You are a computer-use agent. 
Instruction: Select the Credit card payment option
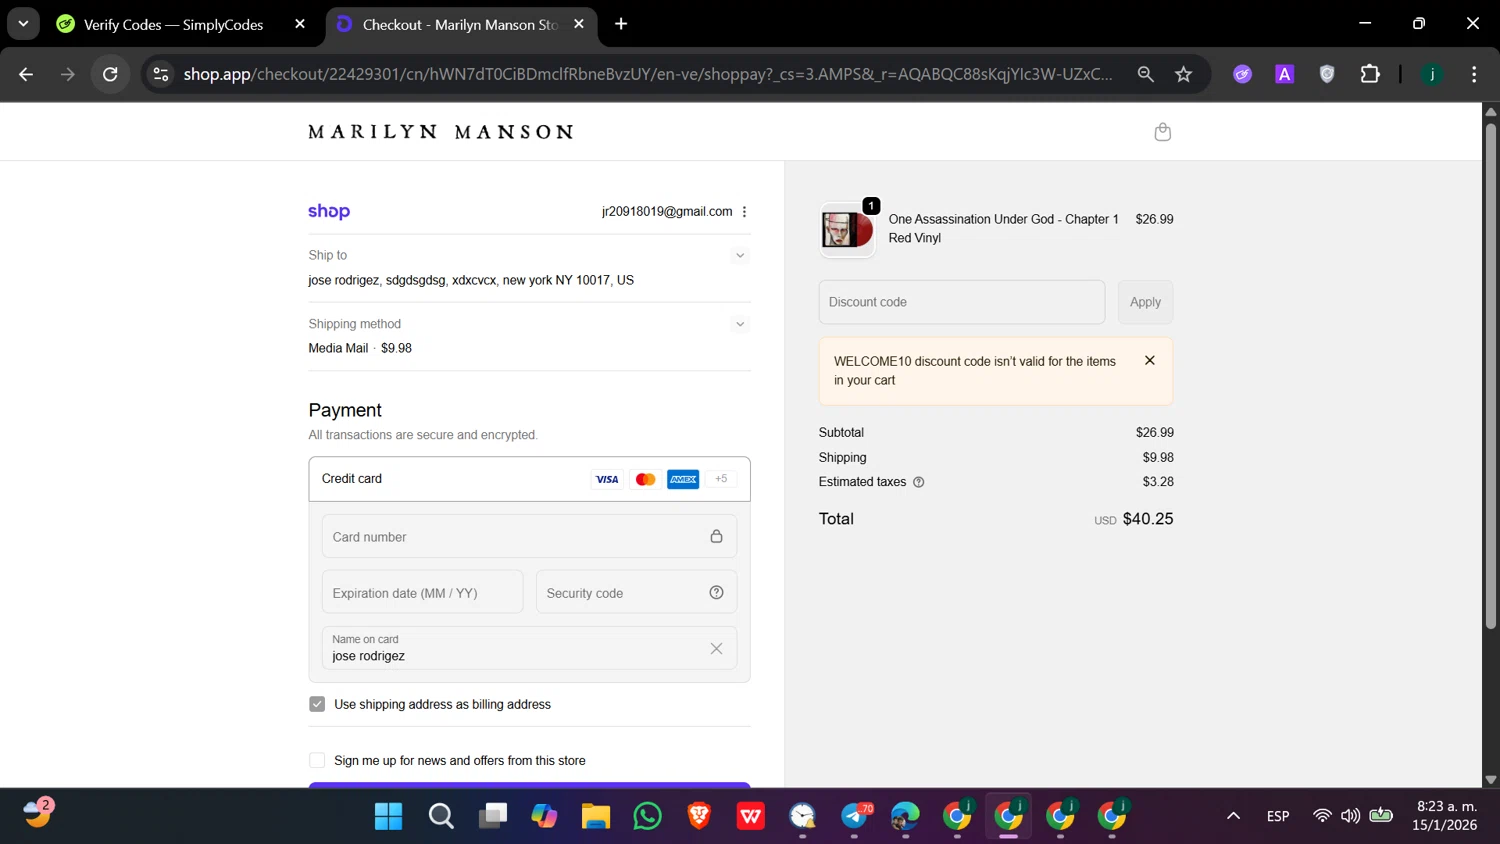pos(529,479)
